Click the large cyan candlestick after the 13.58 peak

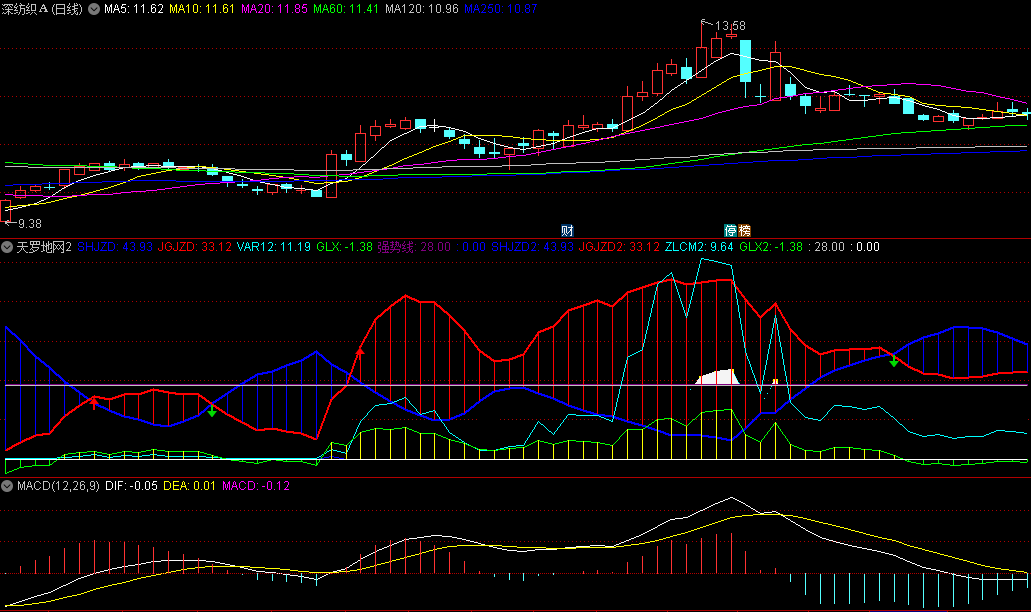[x=746, y=60]
